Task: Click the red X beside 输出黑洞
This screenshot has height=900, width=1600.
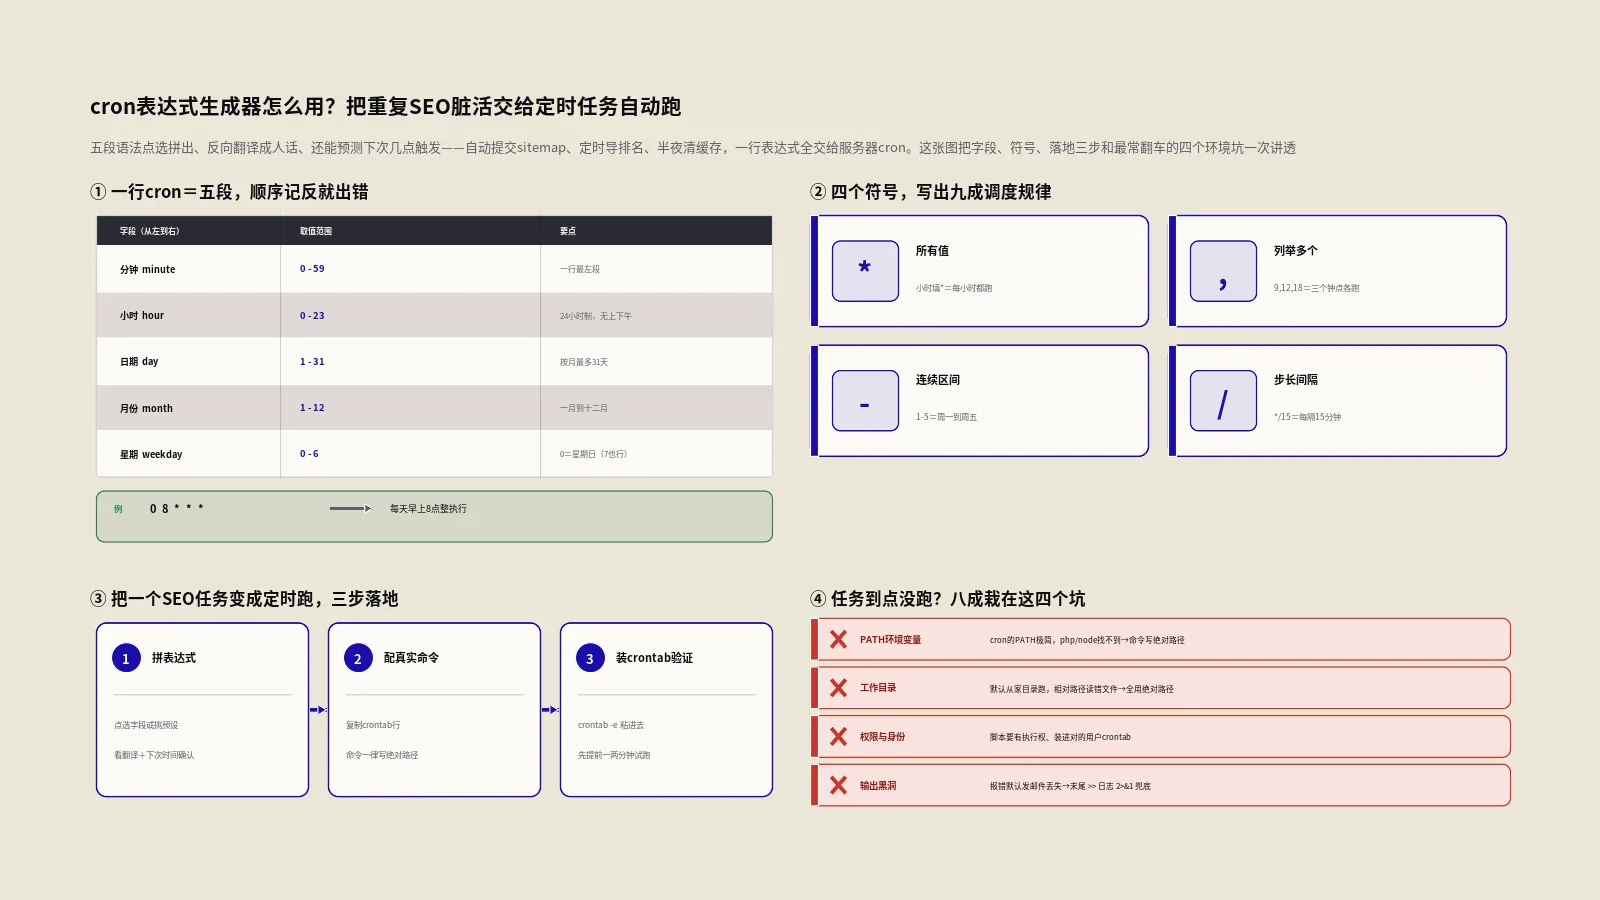Action: [x=838, y=786]
